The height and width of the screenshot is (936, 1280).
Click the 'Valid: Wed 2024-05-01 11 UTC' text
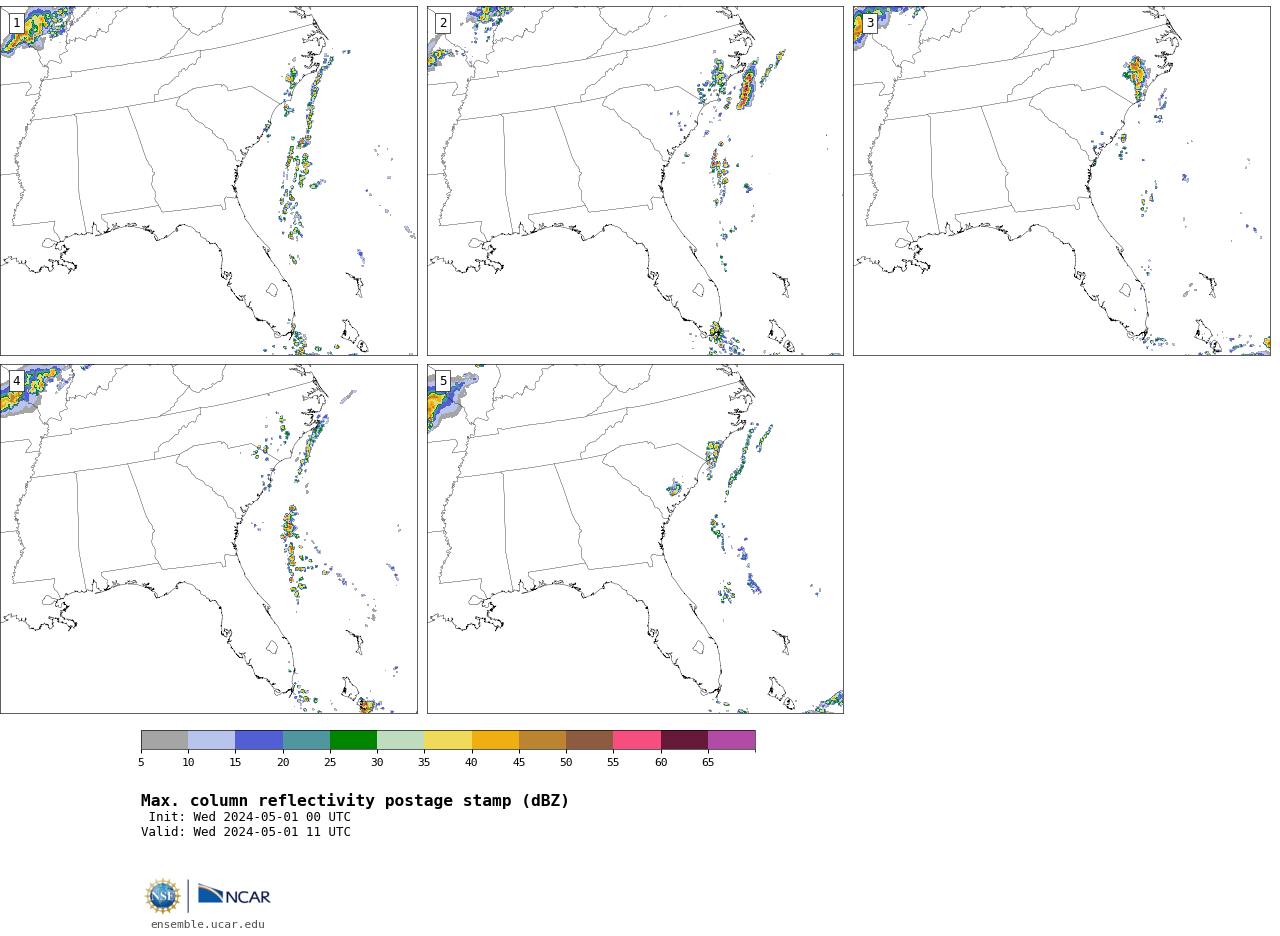246,832
